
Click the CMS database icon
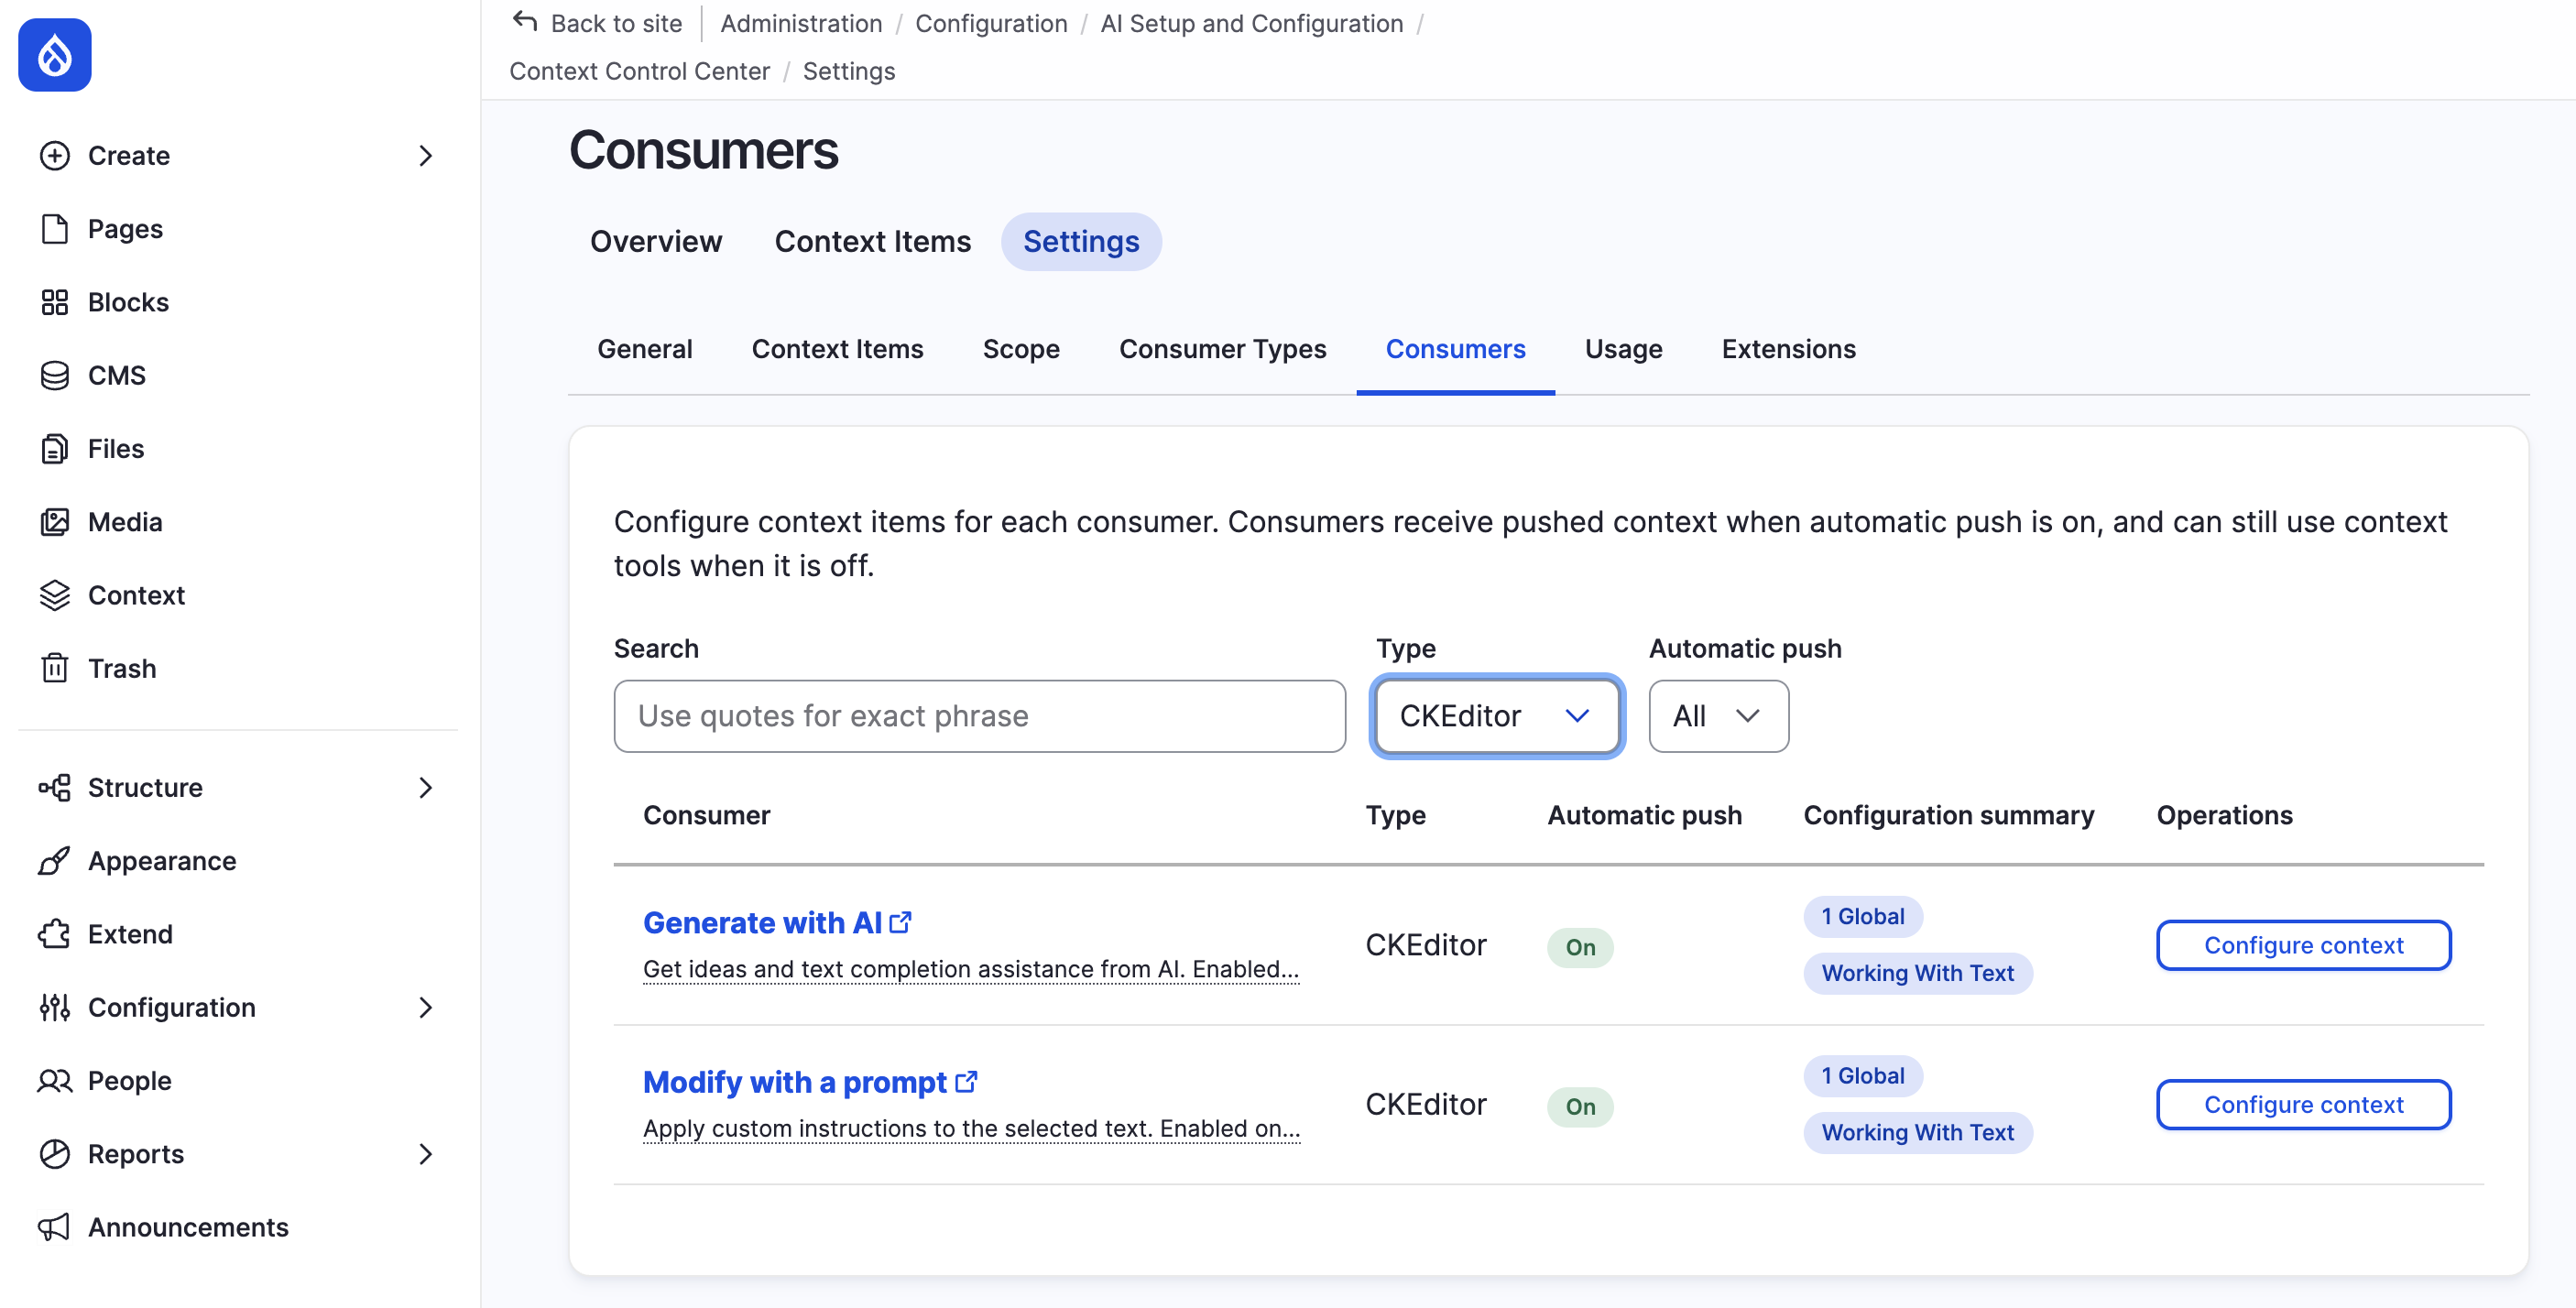point(55,375)
